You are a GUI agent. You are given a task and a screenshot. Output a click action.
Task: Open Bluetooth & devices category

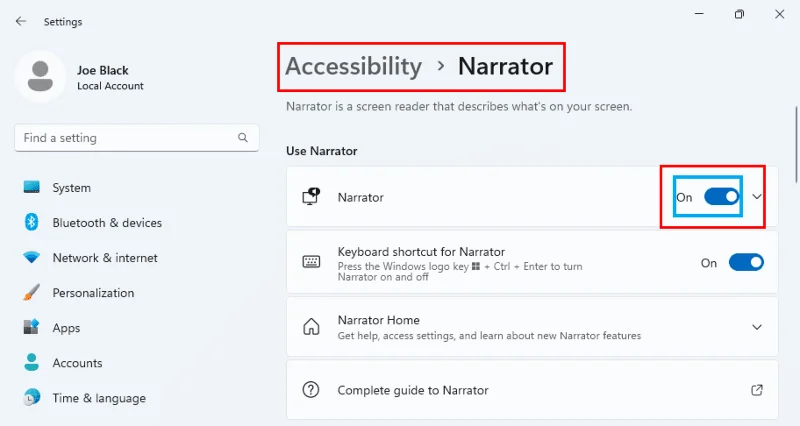tap(107, 223)
